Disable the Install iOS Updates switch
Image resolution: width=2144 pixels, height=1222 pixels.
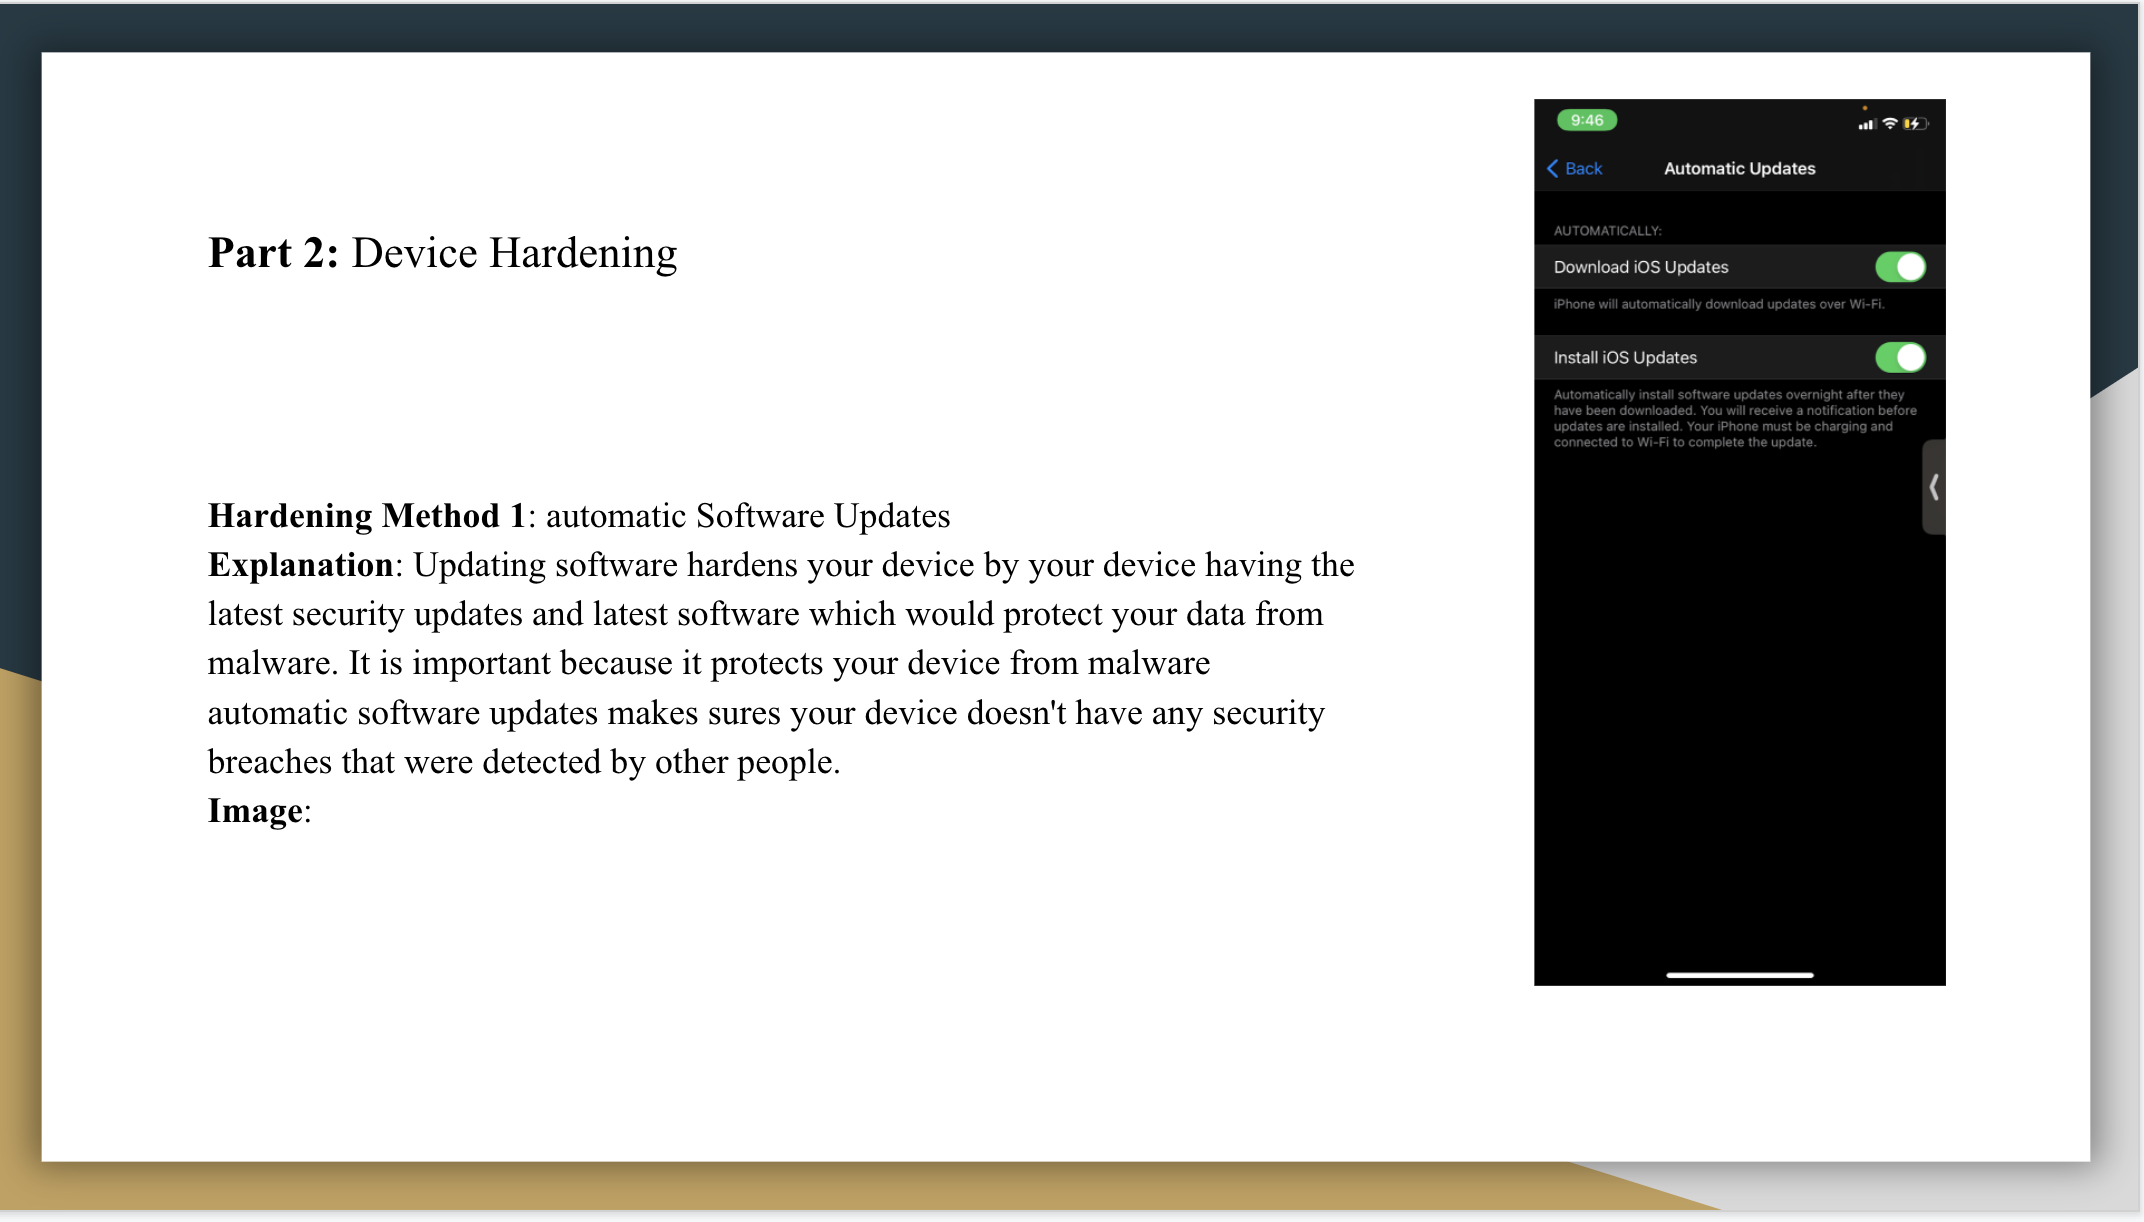(1900, 357)
